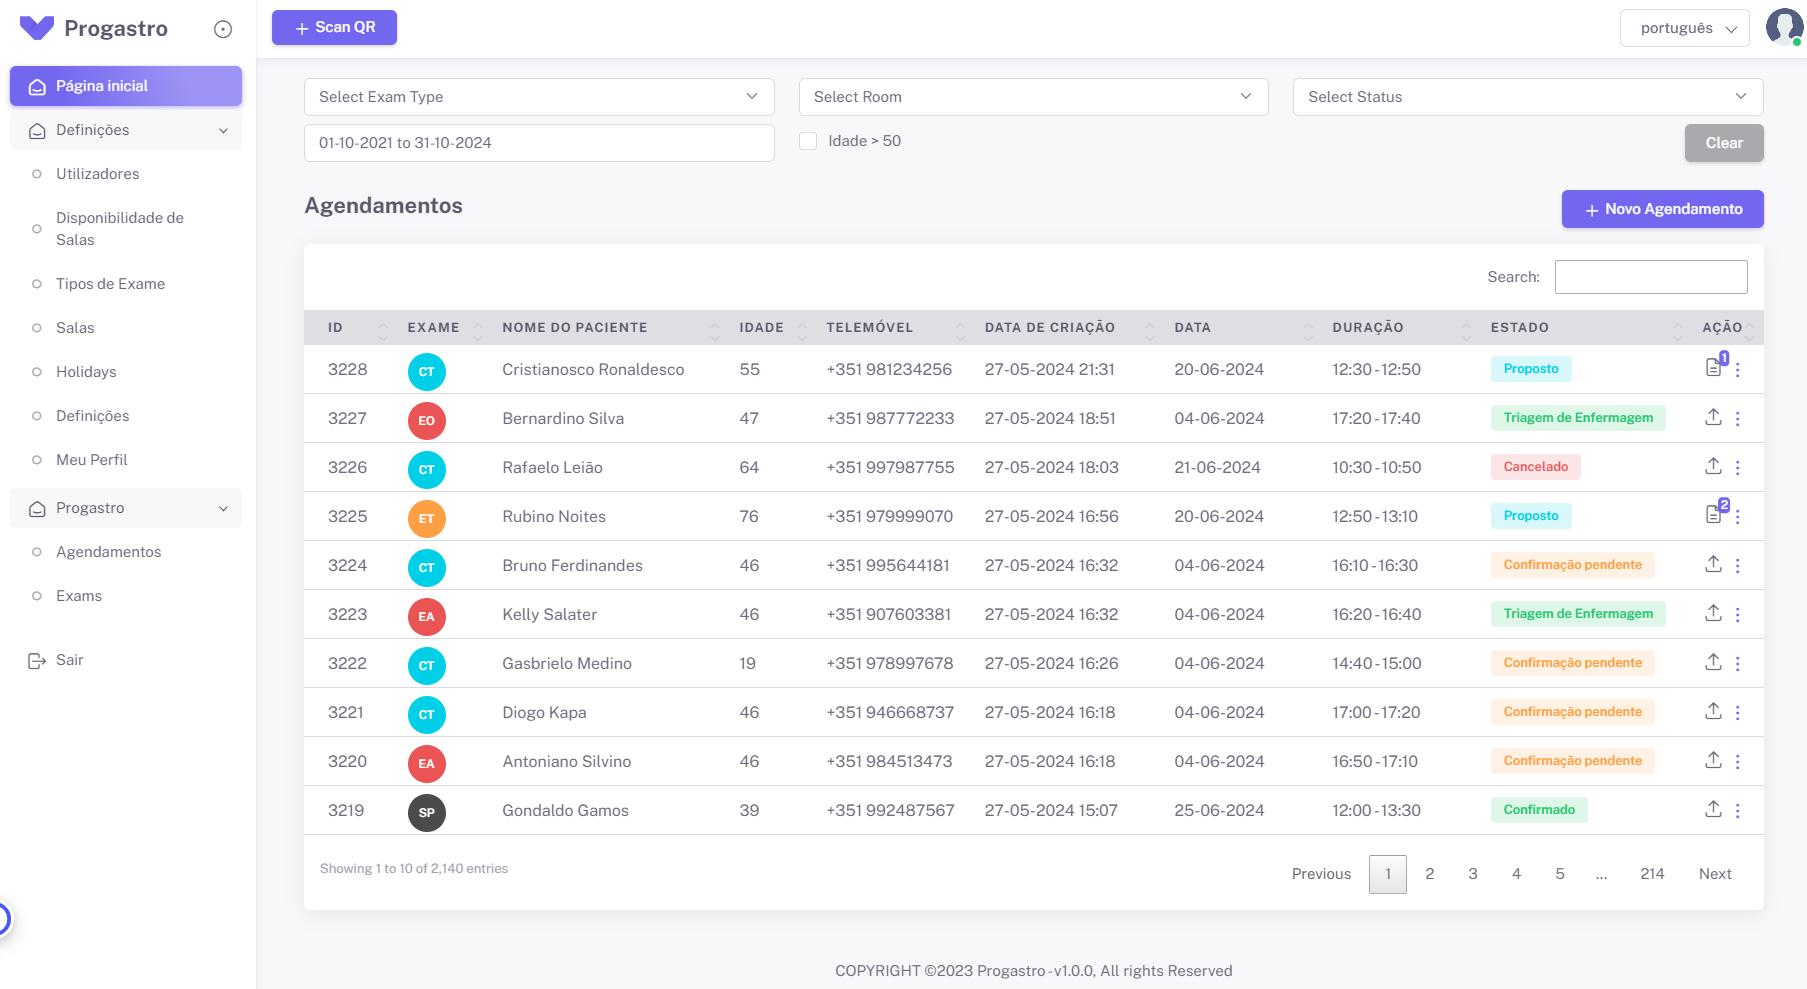Click the Scan QR button

click(x=334, y=27)
